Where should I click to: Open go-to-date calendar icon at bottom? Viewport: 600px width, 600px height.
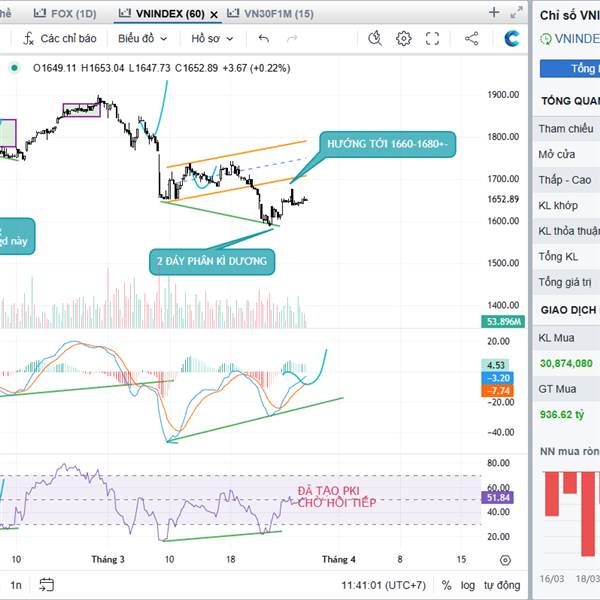coord(47,585)
